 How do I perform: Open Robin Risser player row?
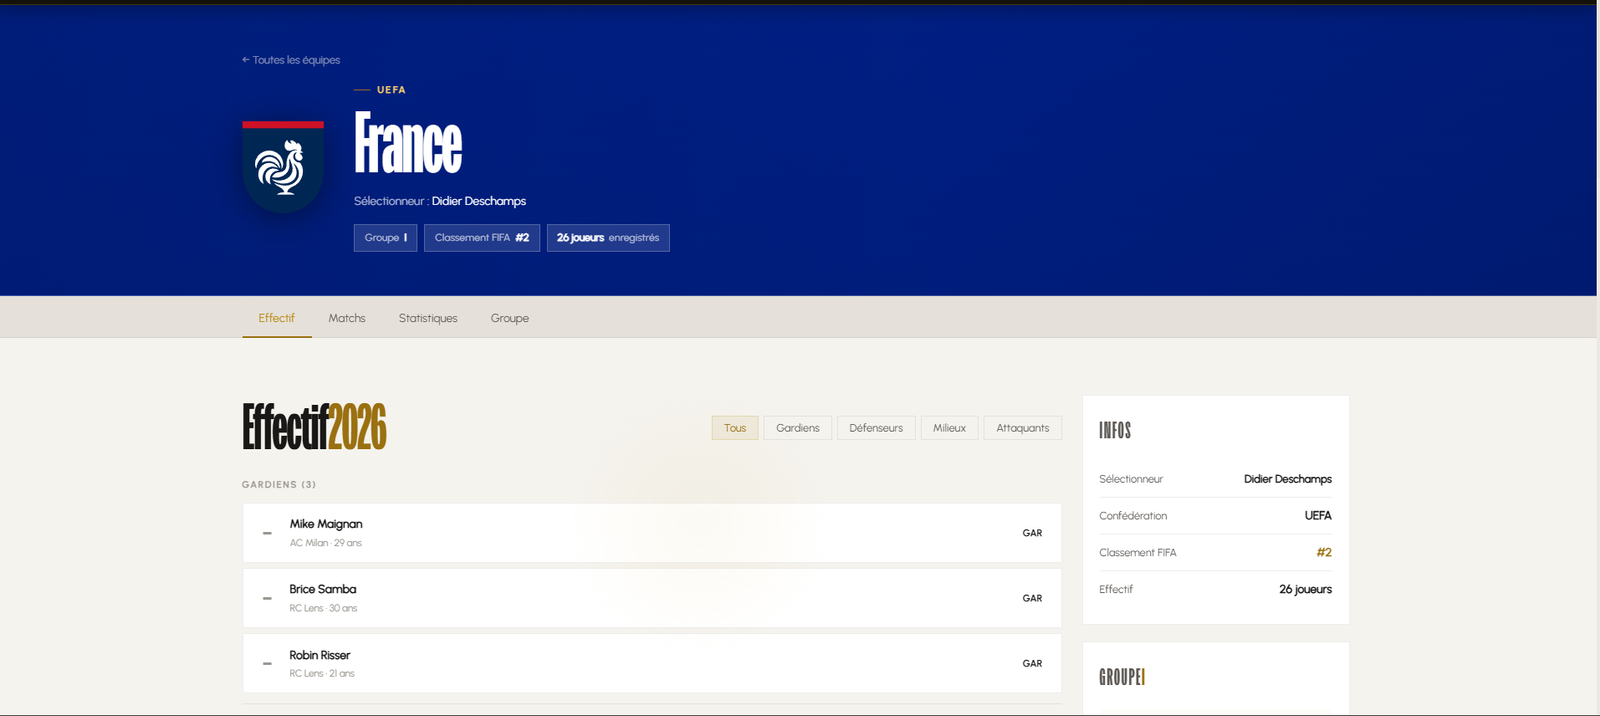(x=652, y=663)
